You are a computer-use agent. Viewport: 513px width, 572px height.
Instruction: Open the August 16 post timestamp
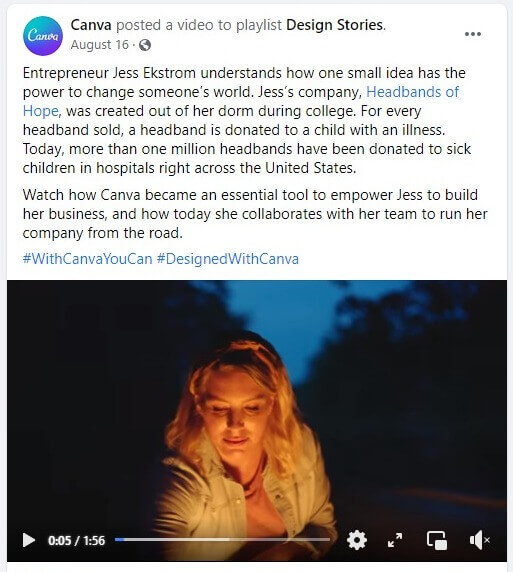100,45
